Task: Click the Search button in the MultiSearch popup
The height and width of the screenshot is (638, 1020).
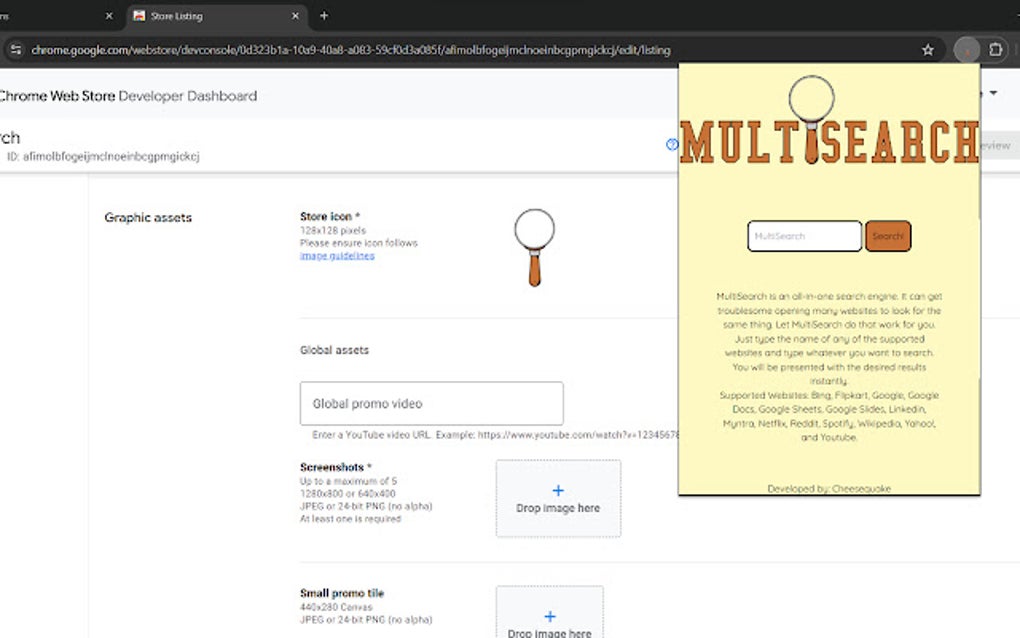Action: (x=888, y=236)
